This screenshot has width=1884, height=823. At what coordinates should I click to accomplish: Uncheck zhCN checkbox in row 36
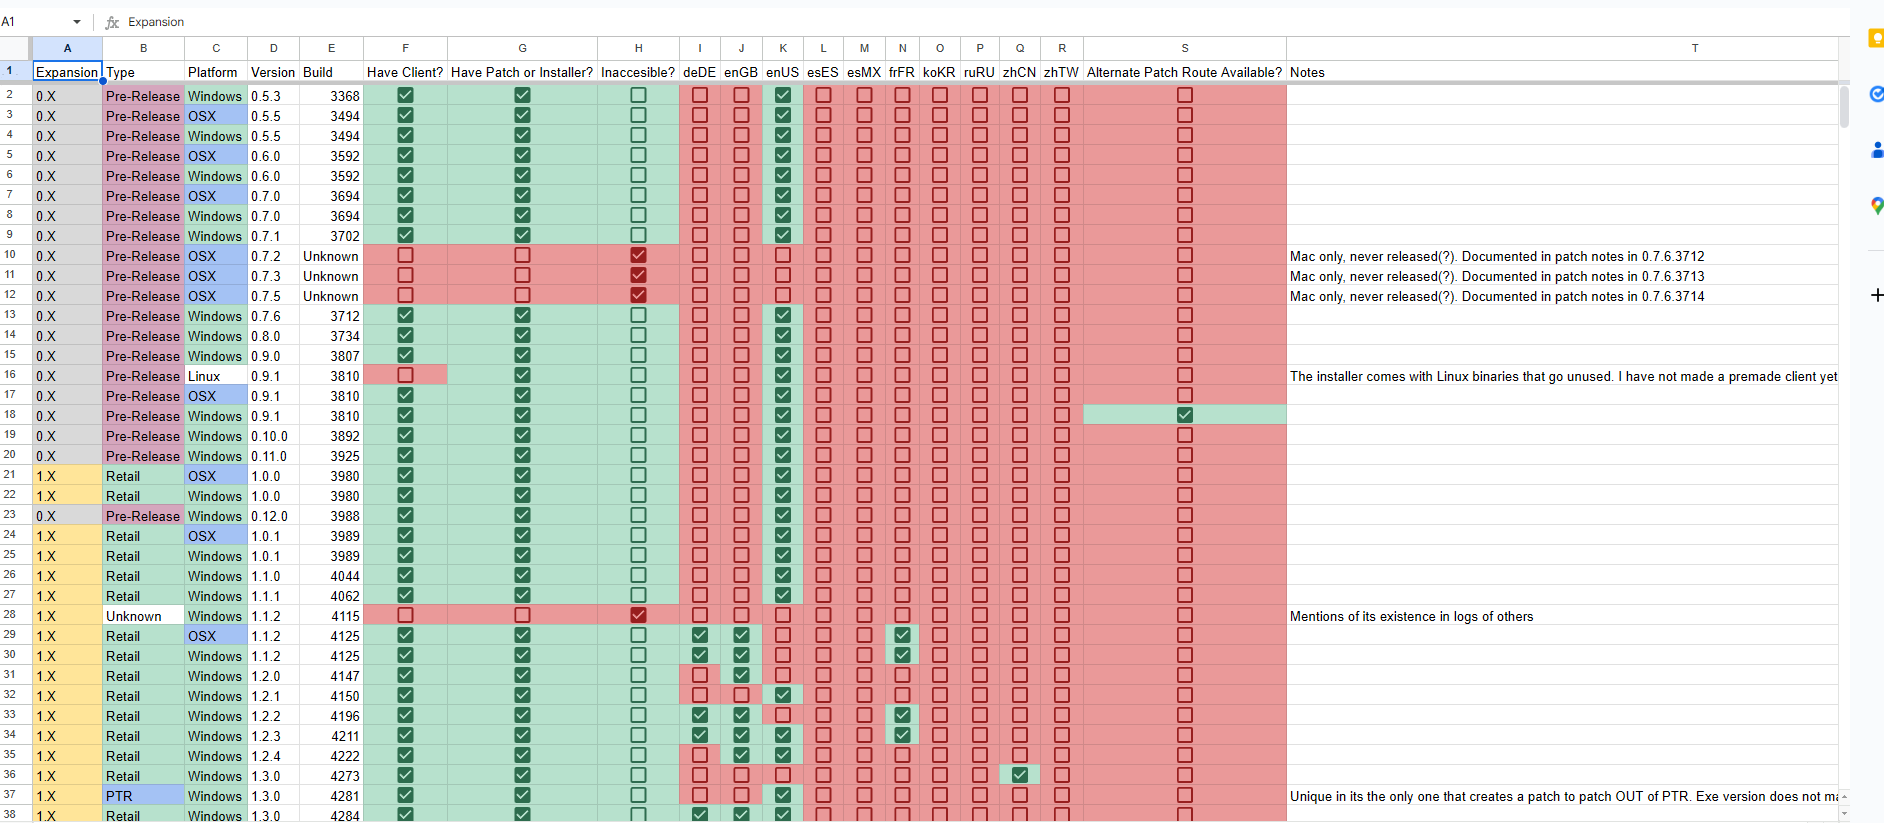click(x=1020, y=775)
